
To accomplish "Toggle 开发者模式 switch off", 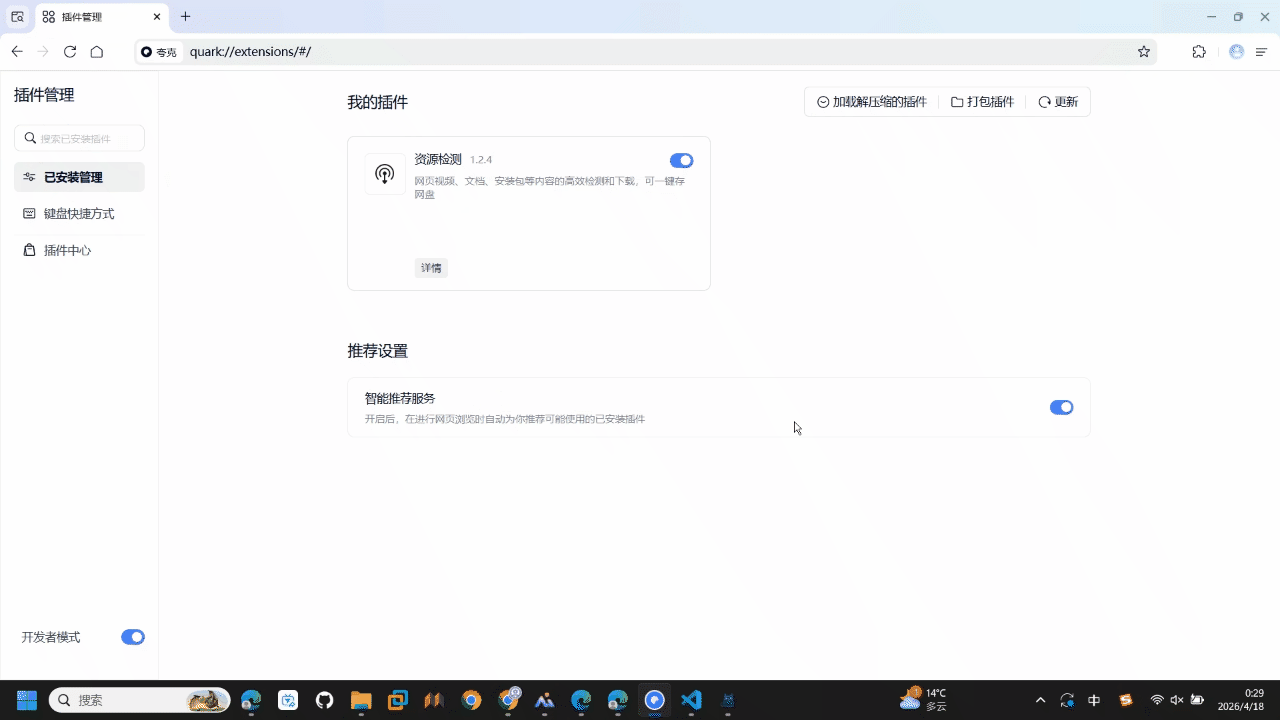I will coord(133,637).
